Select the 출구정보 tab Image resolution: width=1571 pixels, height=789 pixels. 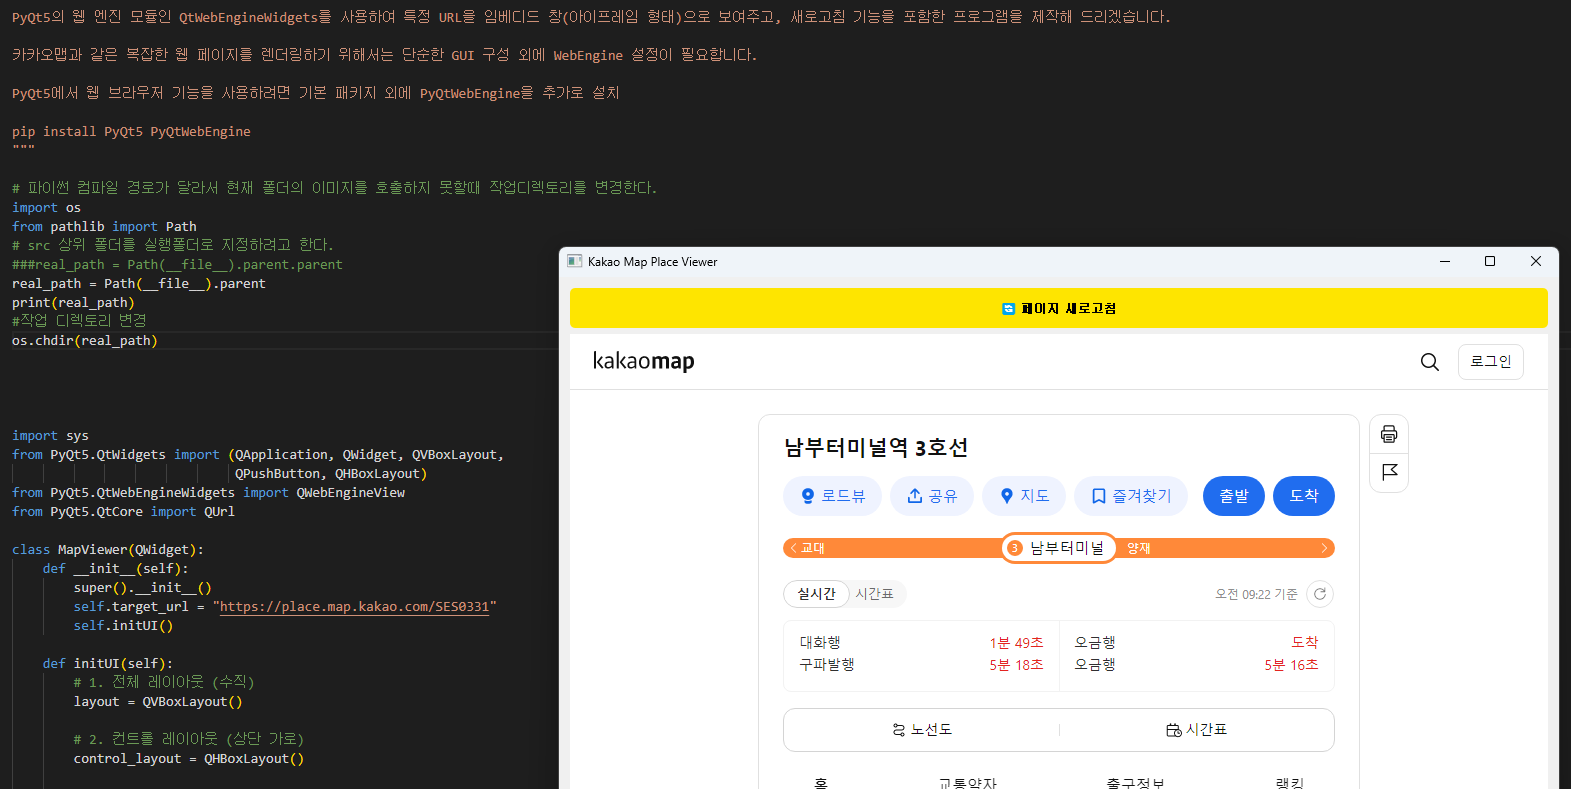1135,783
